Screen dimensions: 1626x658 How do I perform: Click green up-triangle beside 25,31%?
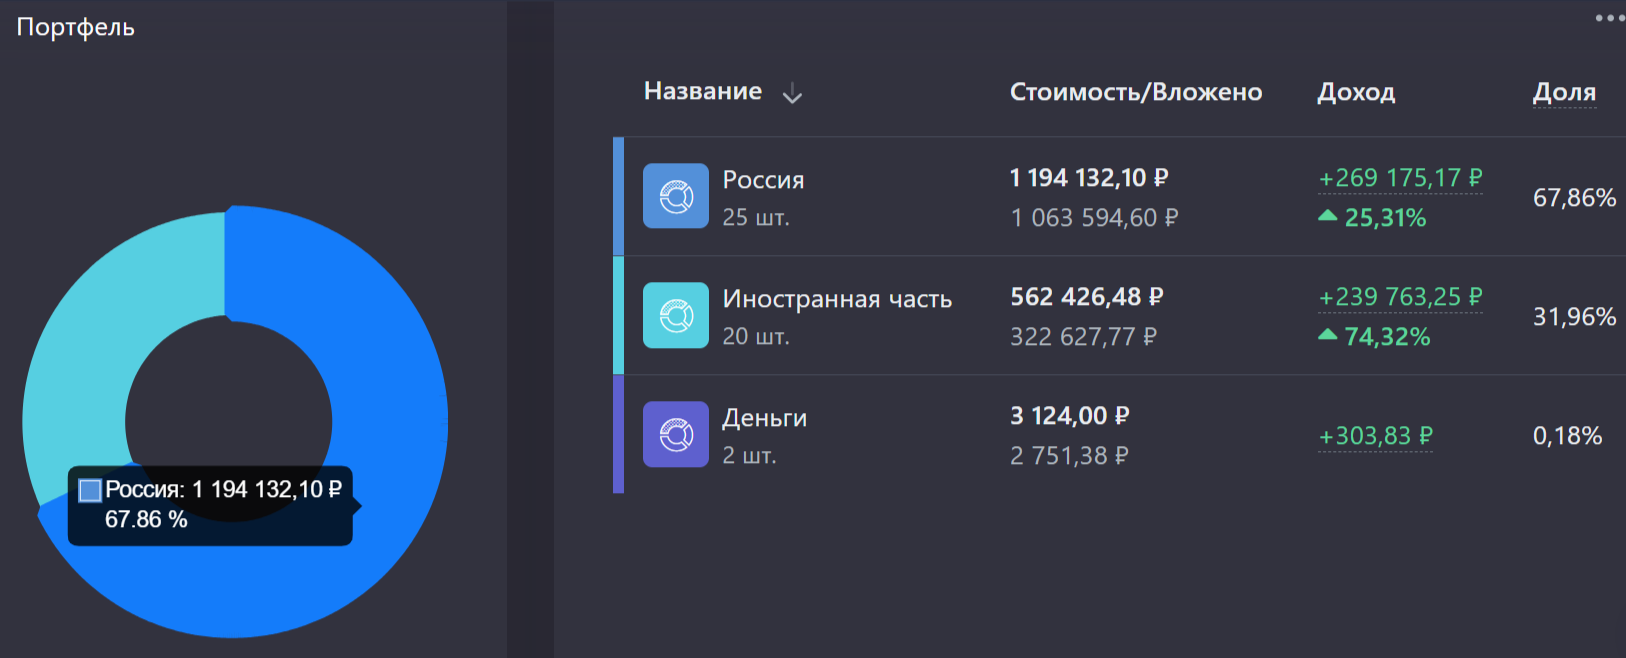(1328, 216)
